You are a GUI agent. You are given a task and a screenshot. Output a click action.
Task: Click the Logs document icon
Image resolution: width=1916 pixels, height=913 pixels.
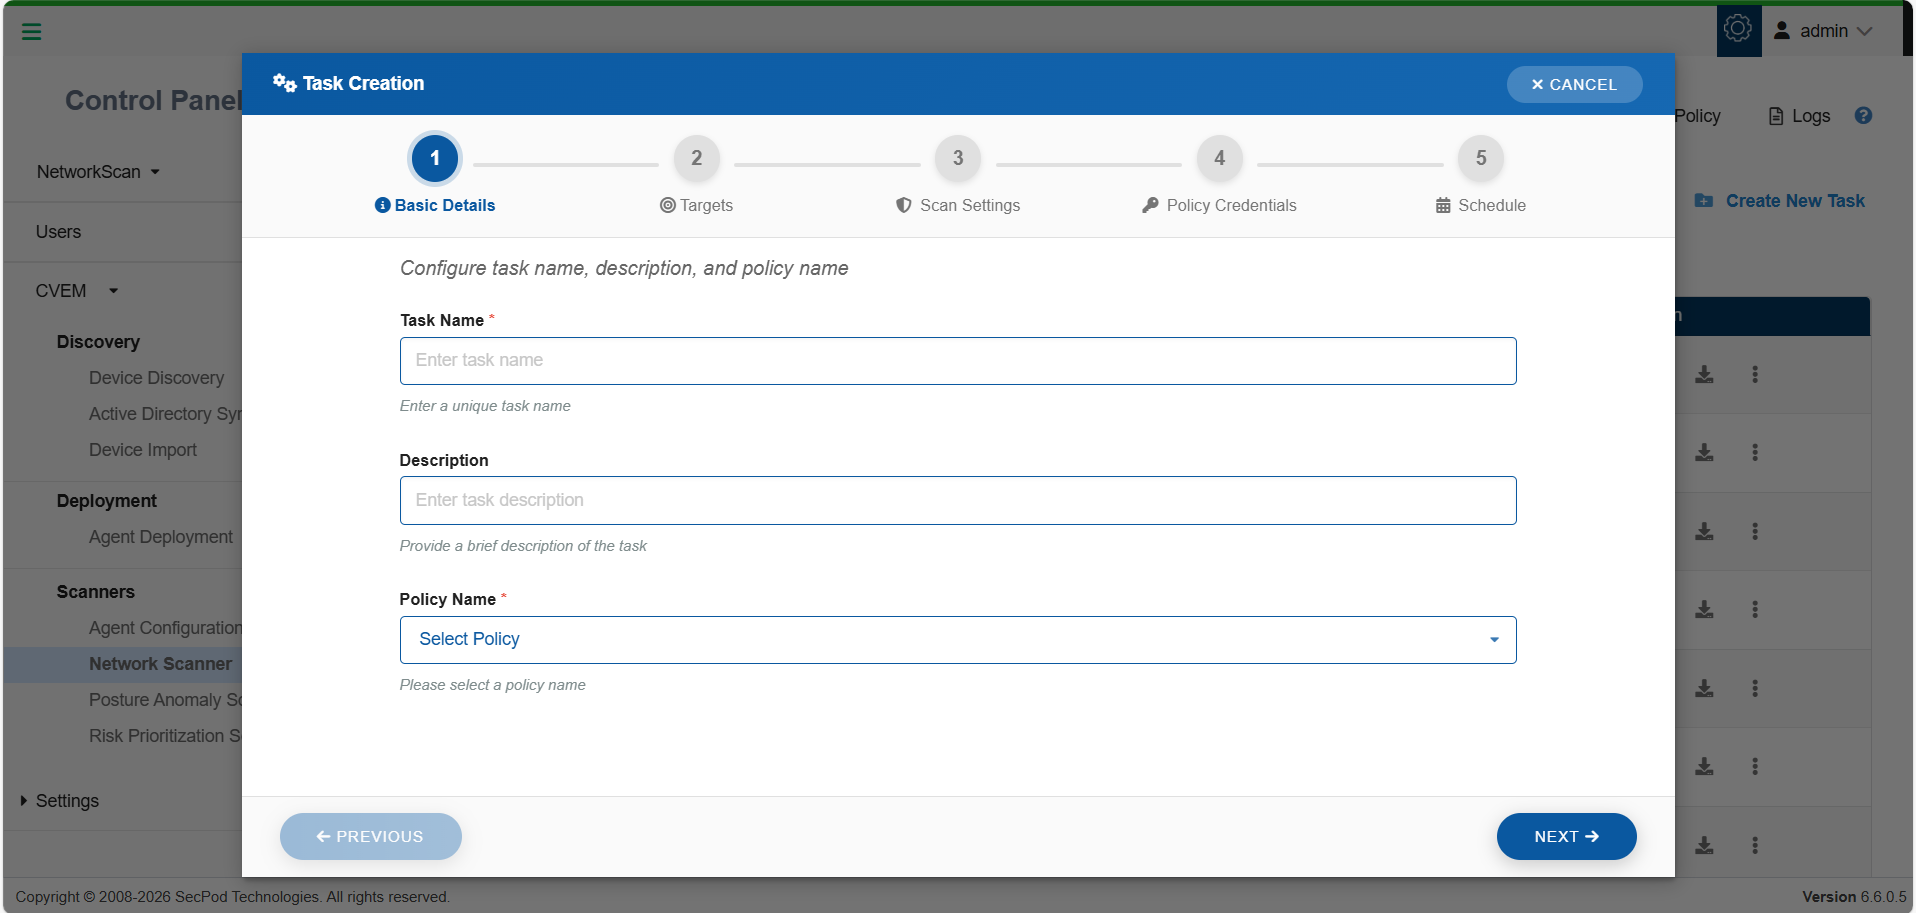click(1776, 116)
